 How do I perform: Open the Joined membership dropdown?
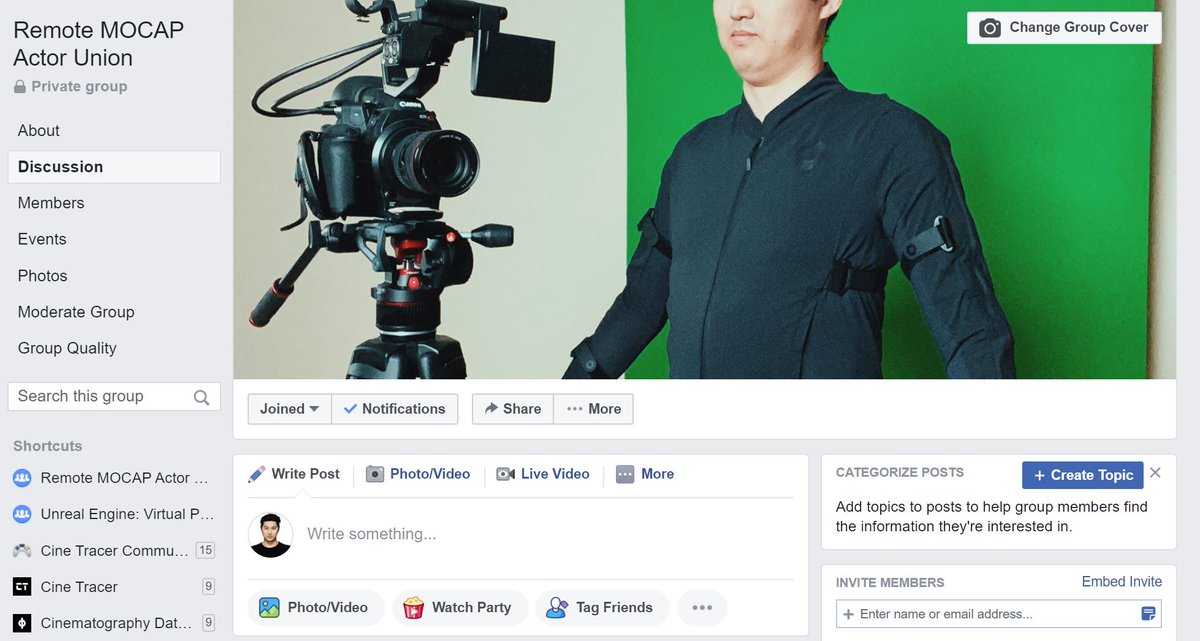click(288, 408)
